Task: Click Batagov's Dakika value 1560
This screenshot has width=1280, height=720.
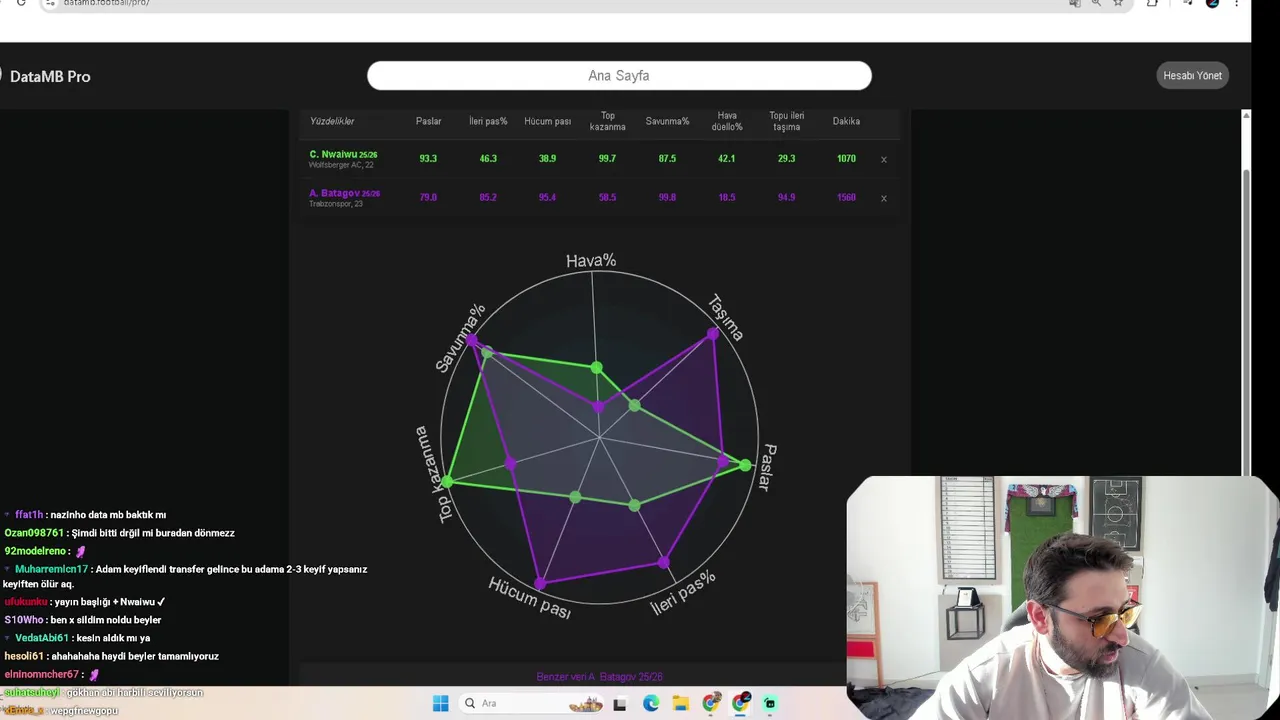Action: (x=846, y=198)
